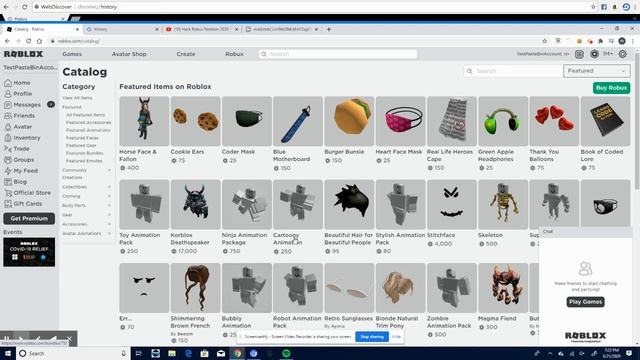The height and width of the screenshot is (360, 640).
Task: Open the Burger Bunsie item thumbnail
Action: tap(349, 121)
